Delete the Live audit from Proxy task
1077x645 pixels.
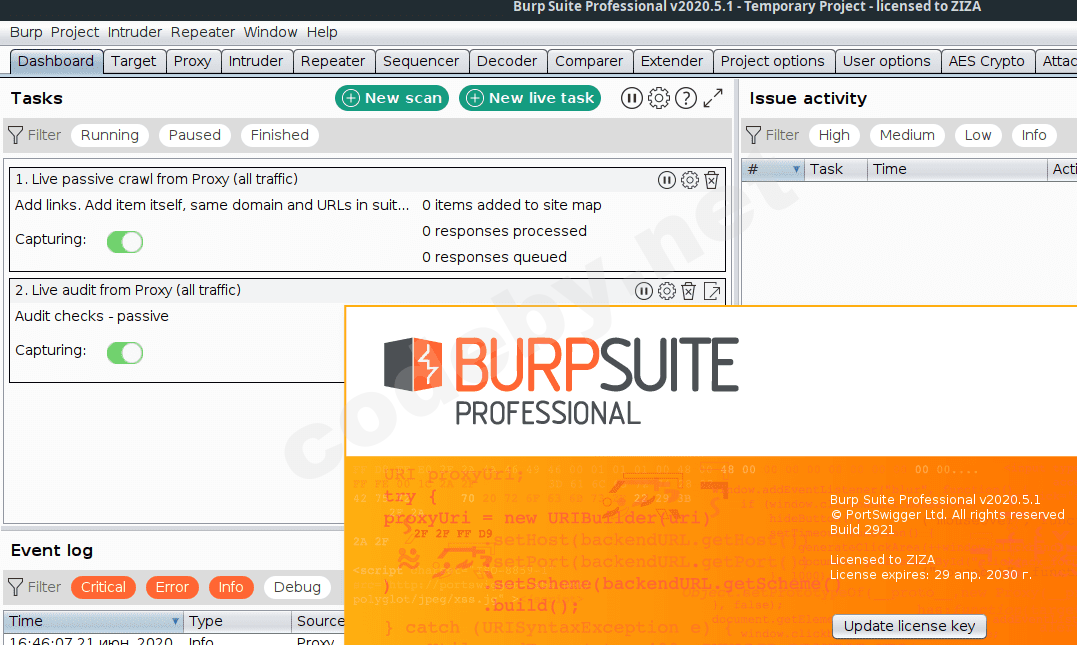688,291
